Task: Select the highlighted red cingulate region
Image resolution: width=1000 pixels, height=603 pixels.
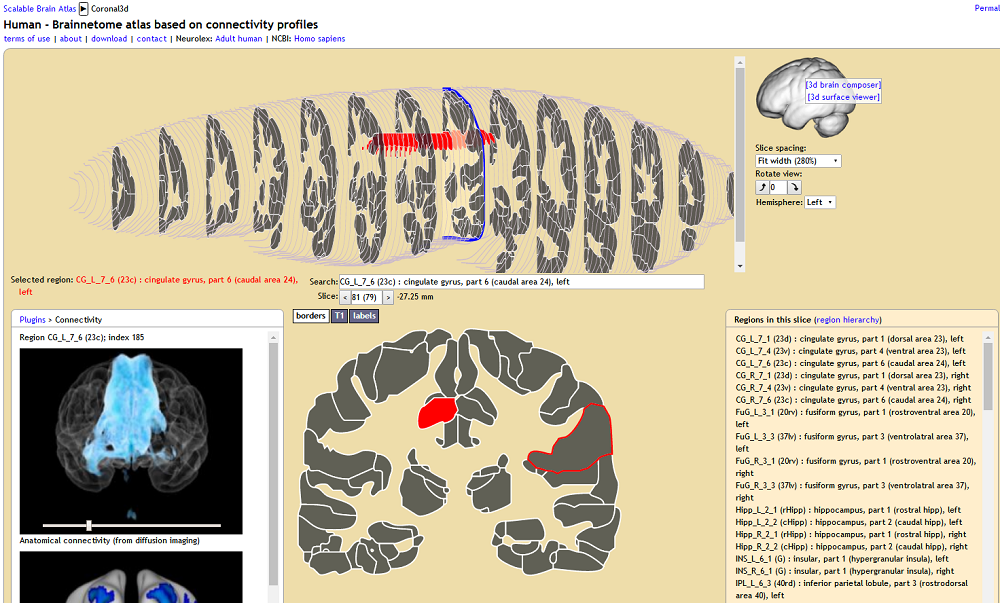Action: 436,410
